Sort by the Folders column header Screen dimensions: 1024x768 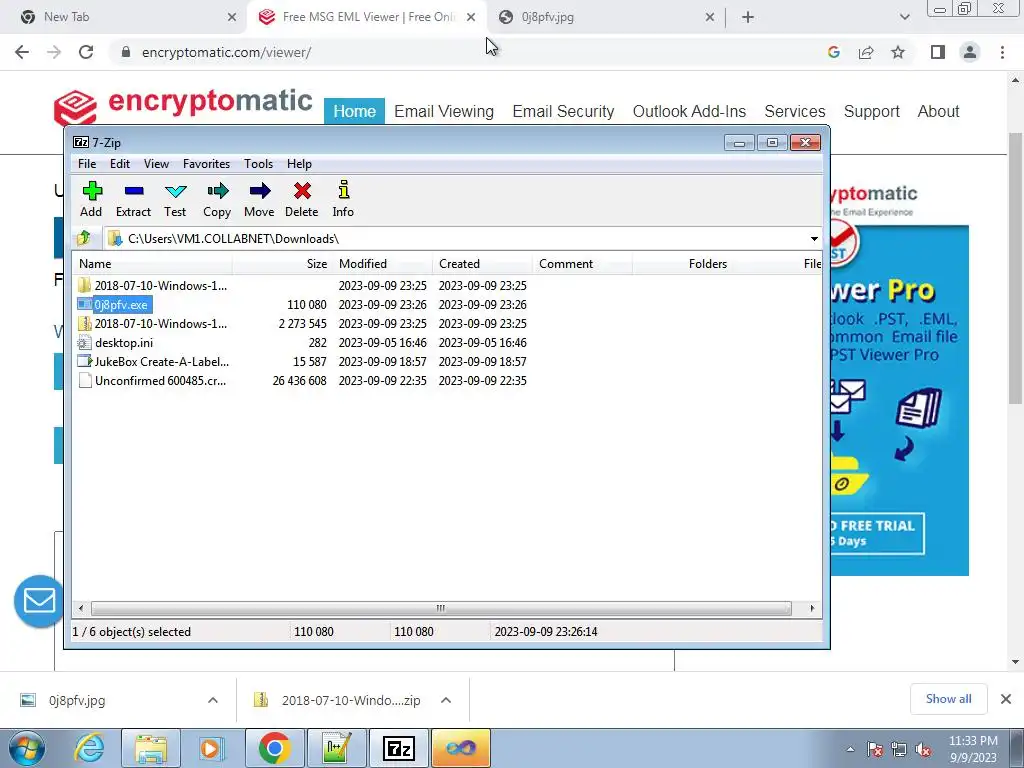pyautogui.click(x=682, y=264)
